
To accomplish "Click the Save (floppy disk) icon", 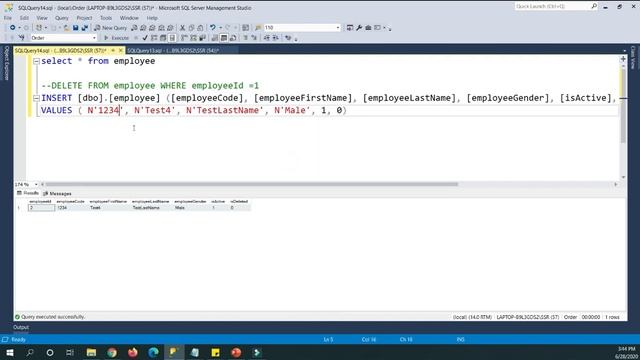I will click(76, 28).
